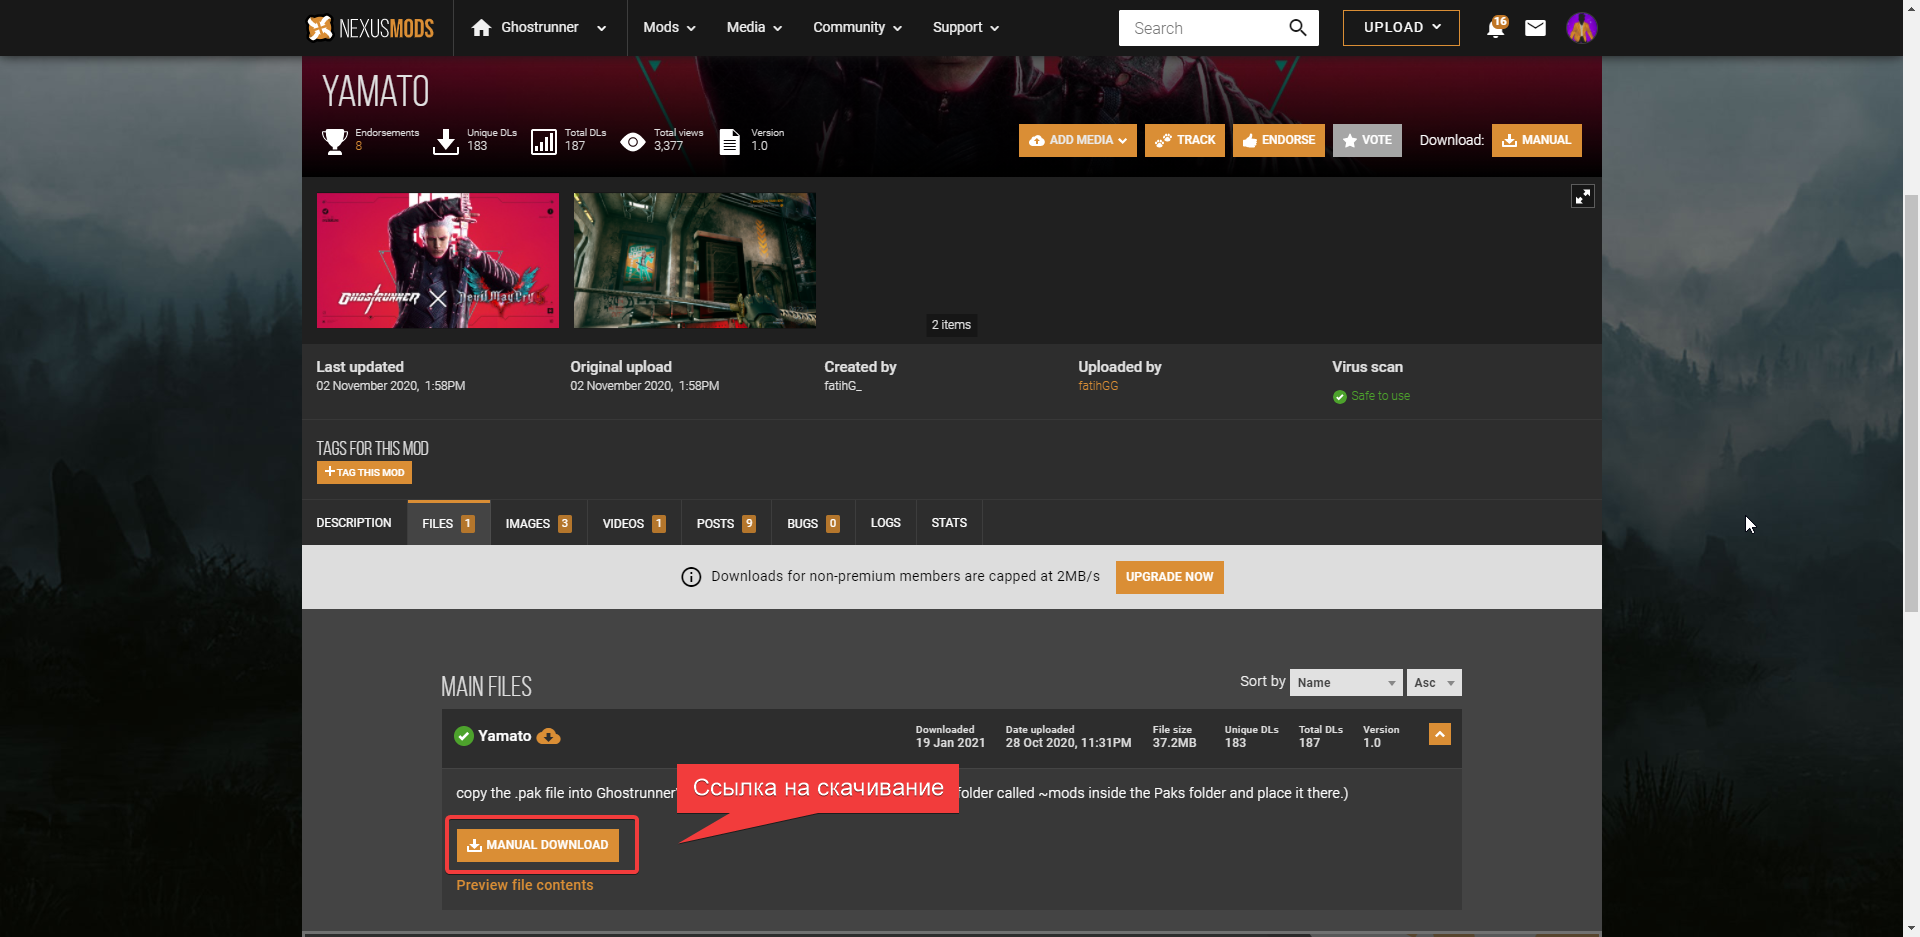The height and width of the screenshot is (937, 1920).
Task: Click the Manual Download file button
Action: [538, 845]
